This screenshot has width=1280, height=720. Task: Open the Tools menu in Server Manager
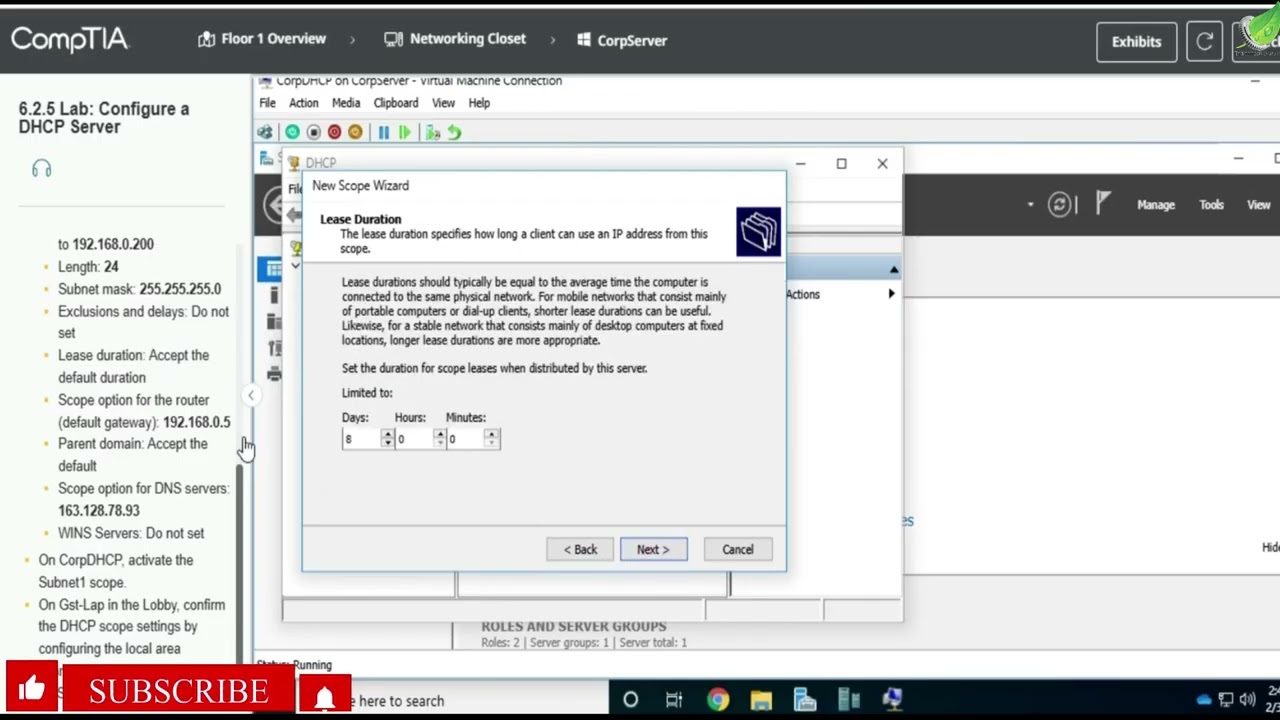click(x=1211, y=205)
